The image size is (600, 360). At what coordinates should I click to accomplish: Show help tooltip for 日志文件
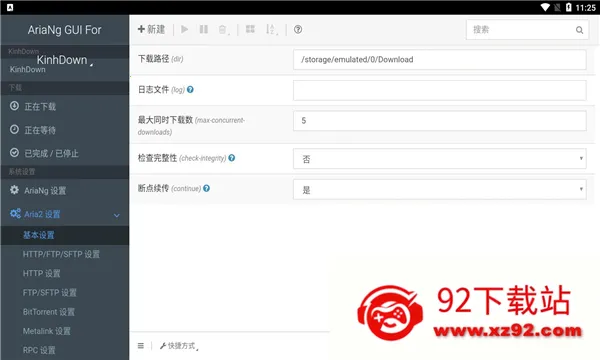(x=190, y=90)
